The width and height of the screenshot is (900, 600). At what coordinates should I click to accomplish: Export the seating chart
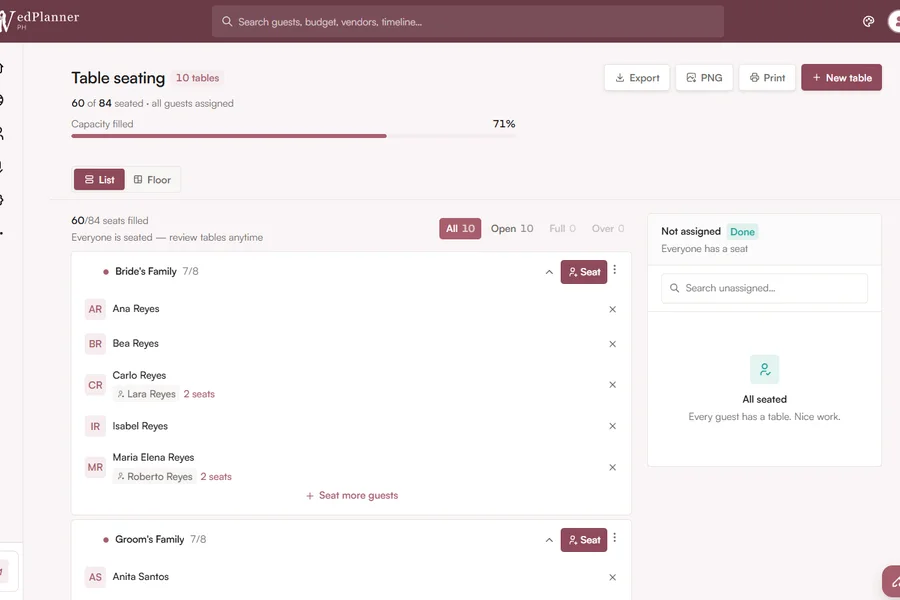tap(637, 78)
